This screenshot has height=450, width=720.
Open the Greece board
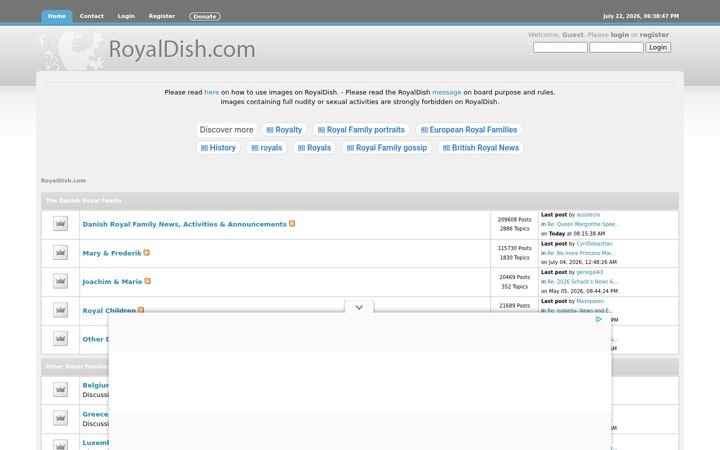(95, 414)
